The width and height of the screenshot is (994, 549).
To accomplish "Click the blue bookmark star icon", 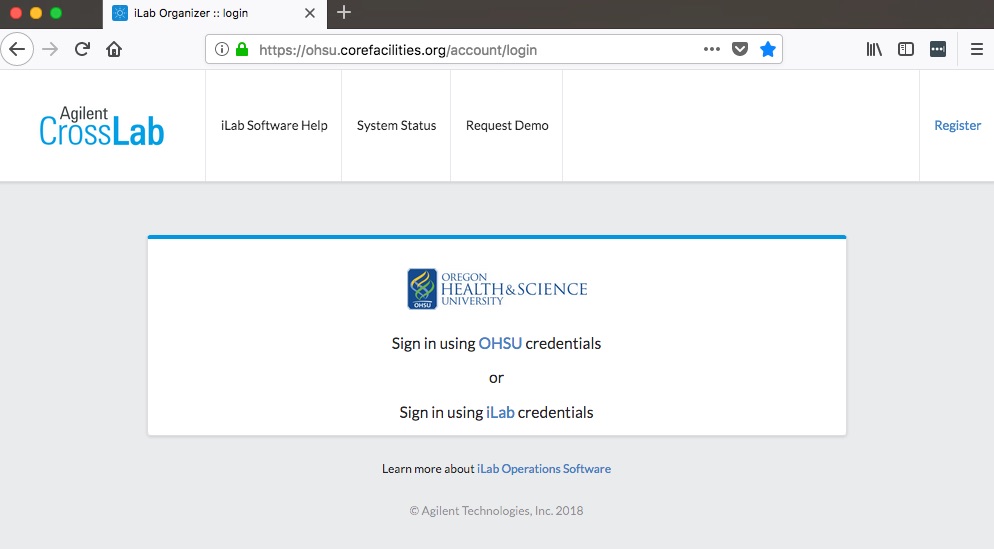I will point(767,49).
